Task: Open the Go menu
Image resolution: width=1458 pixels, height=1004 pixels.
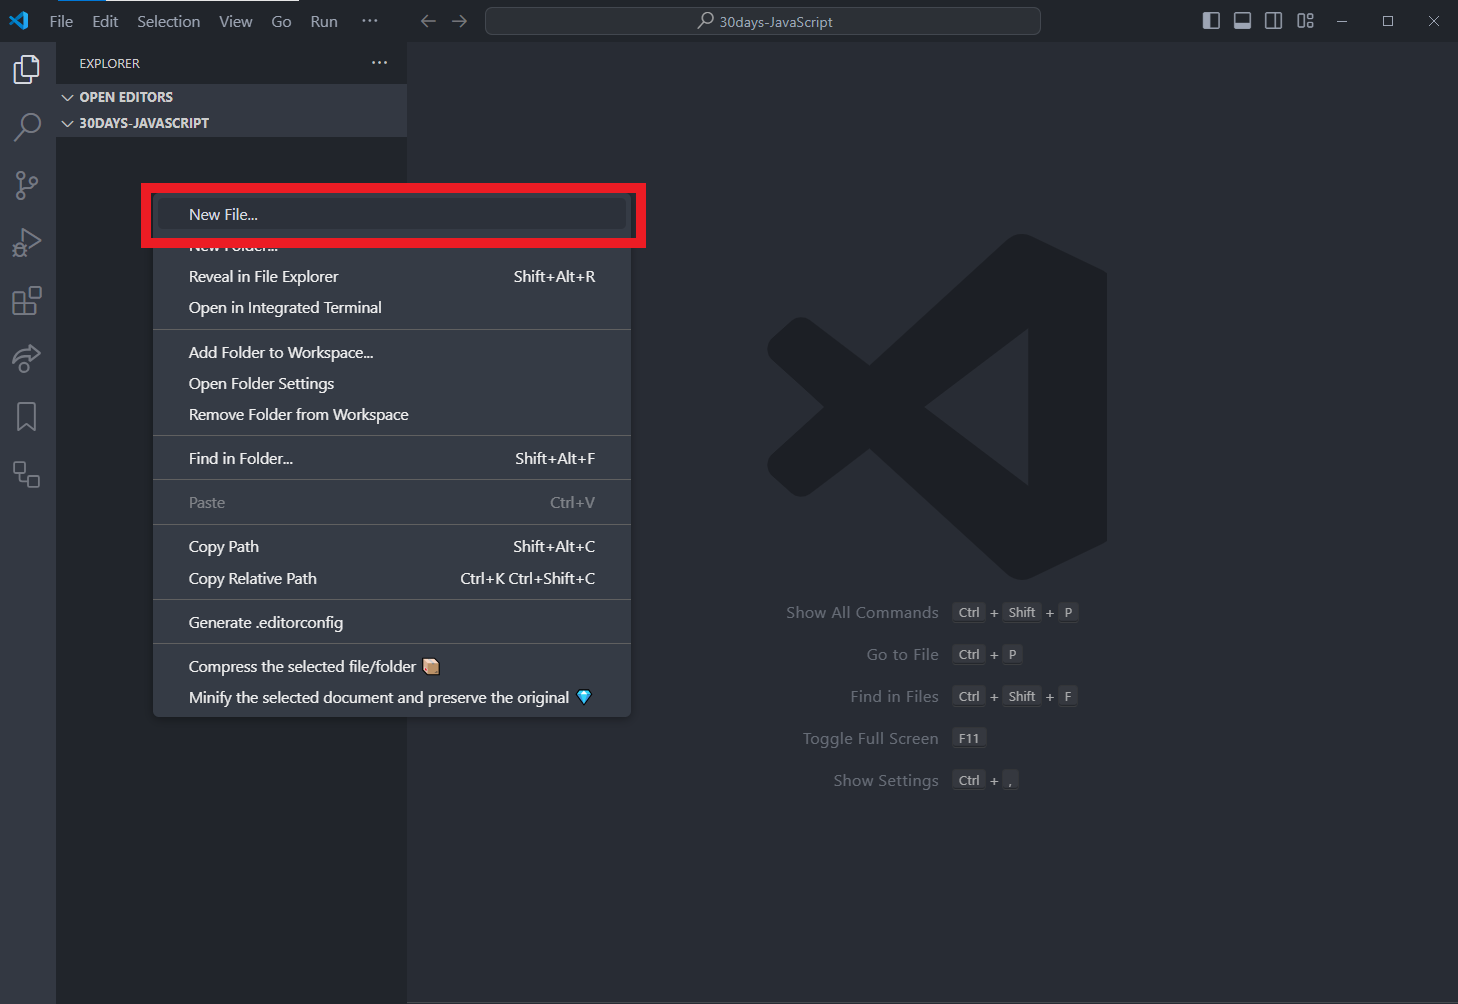Action: point(281,21)
